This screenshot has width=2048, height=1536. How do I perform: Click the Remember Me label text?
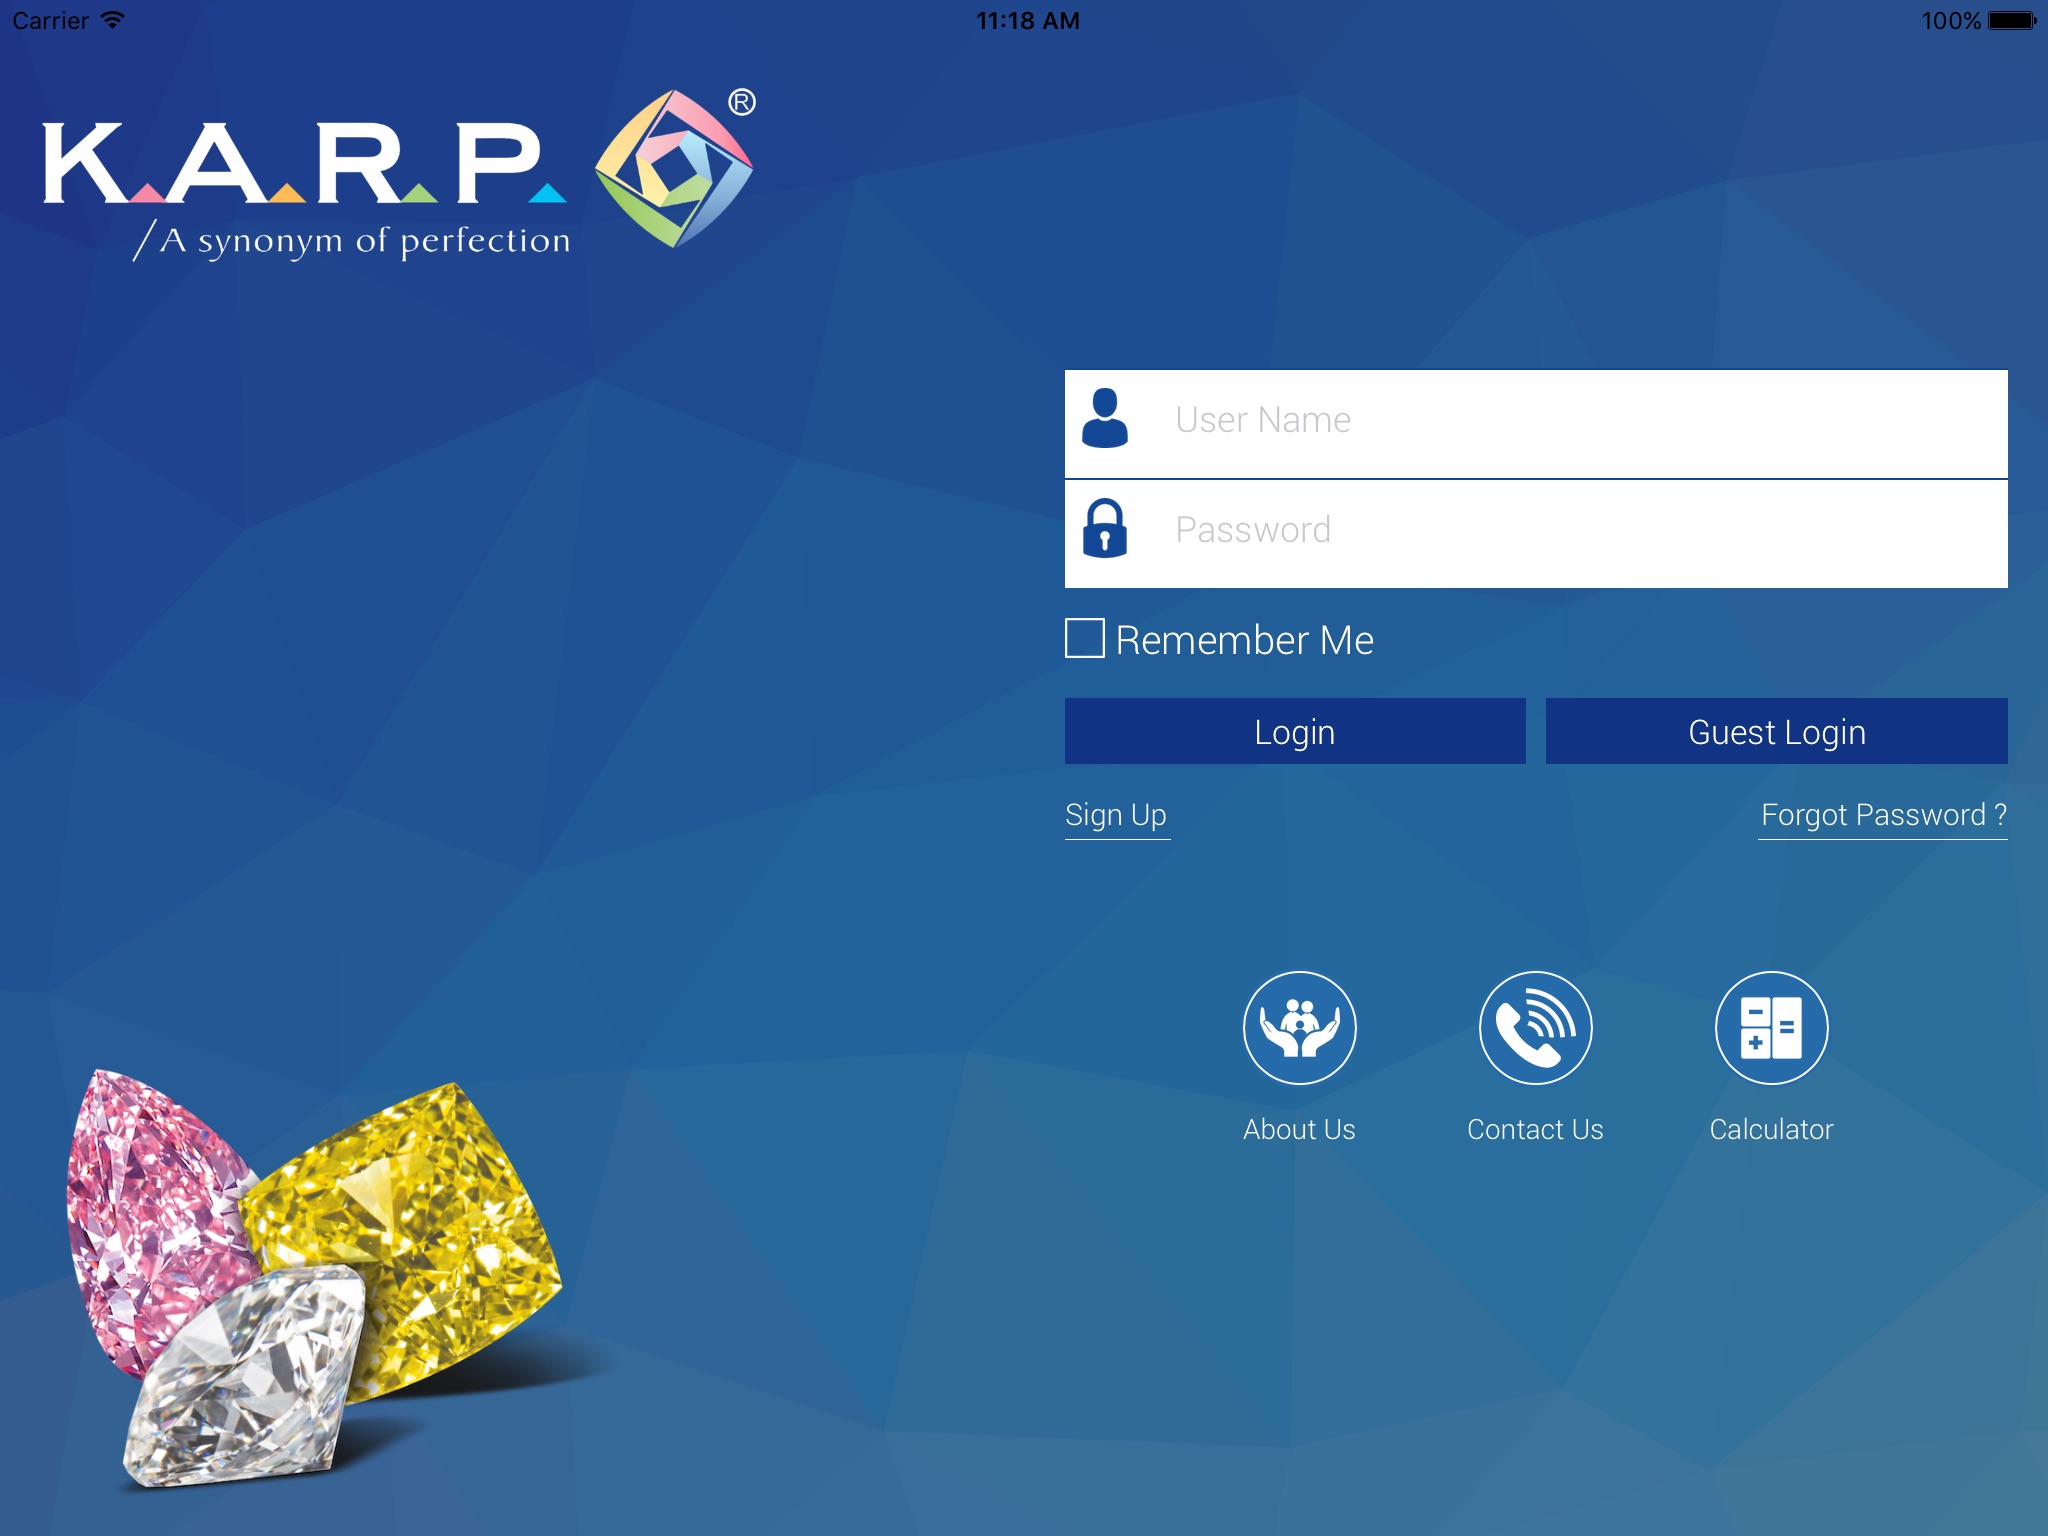coord(1244,640)
